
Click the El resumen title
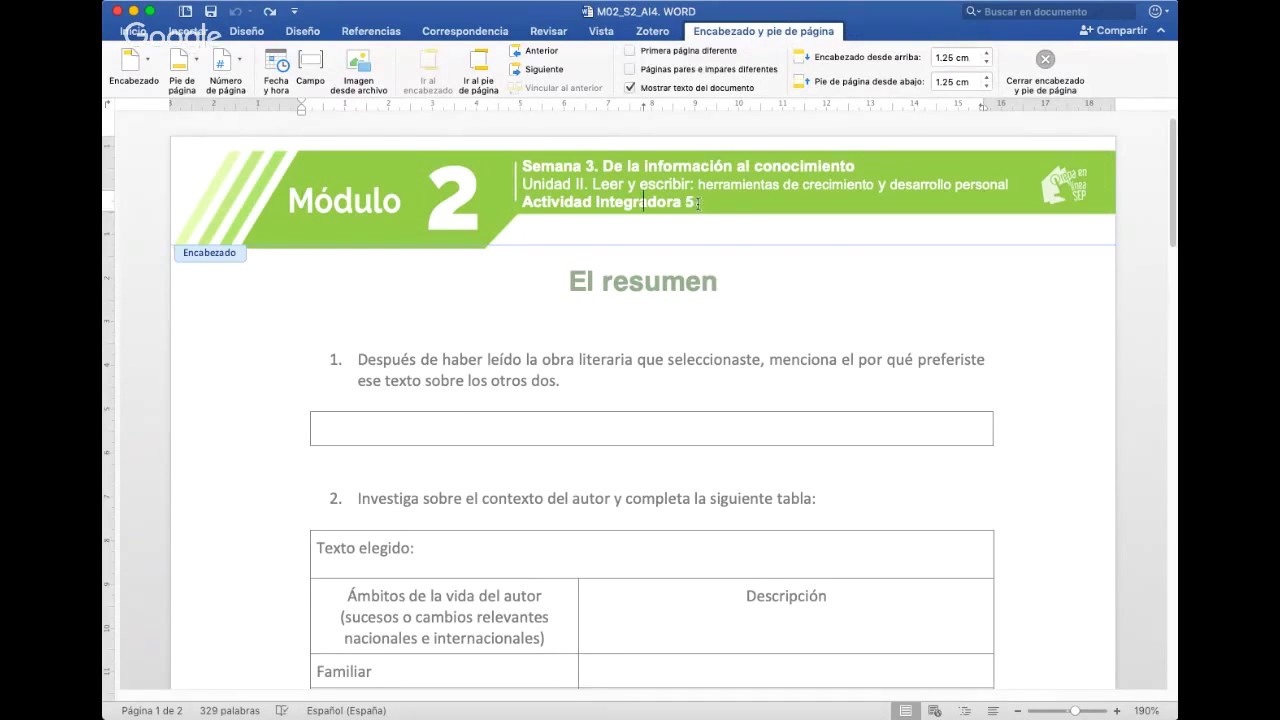point(643,281)
